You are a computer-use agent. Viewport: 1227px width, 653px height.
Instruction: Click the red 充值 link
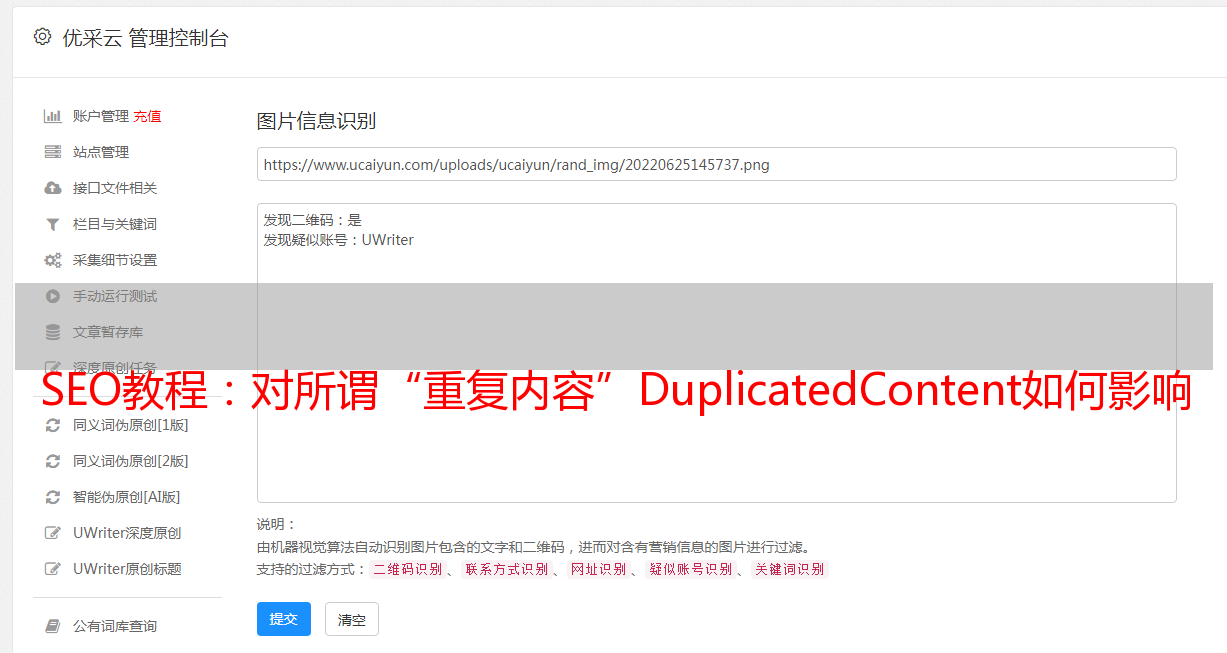point(147,116)
